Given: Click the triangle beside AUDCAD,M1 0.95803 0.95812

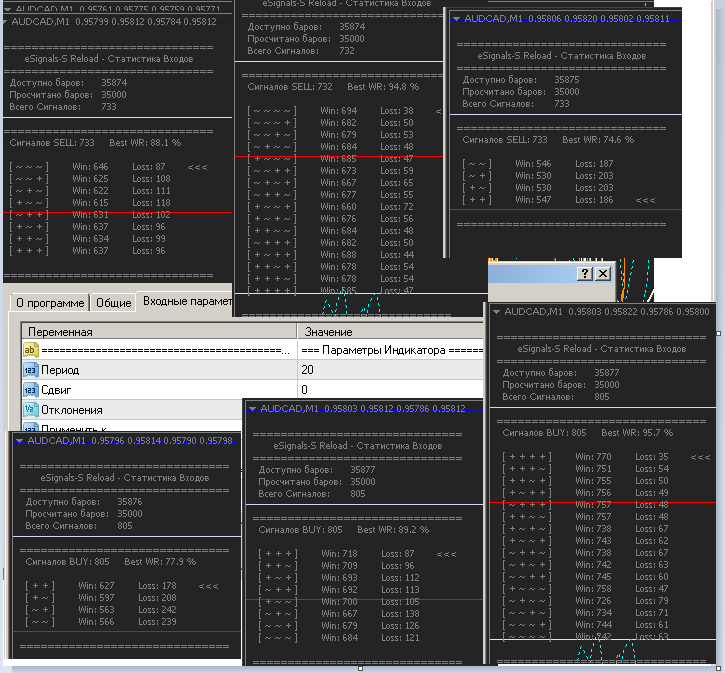Looking at the screenshot, I should [x=251, y=409].
